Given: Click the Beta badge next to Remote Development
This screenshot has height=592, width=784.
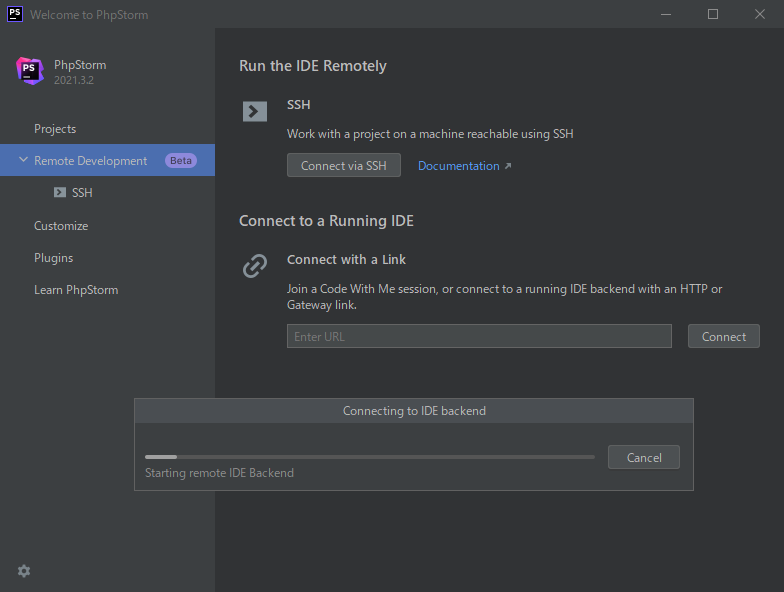Looking at the screenshot, I should [181, 161].
